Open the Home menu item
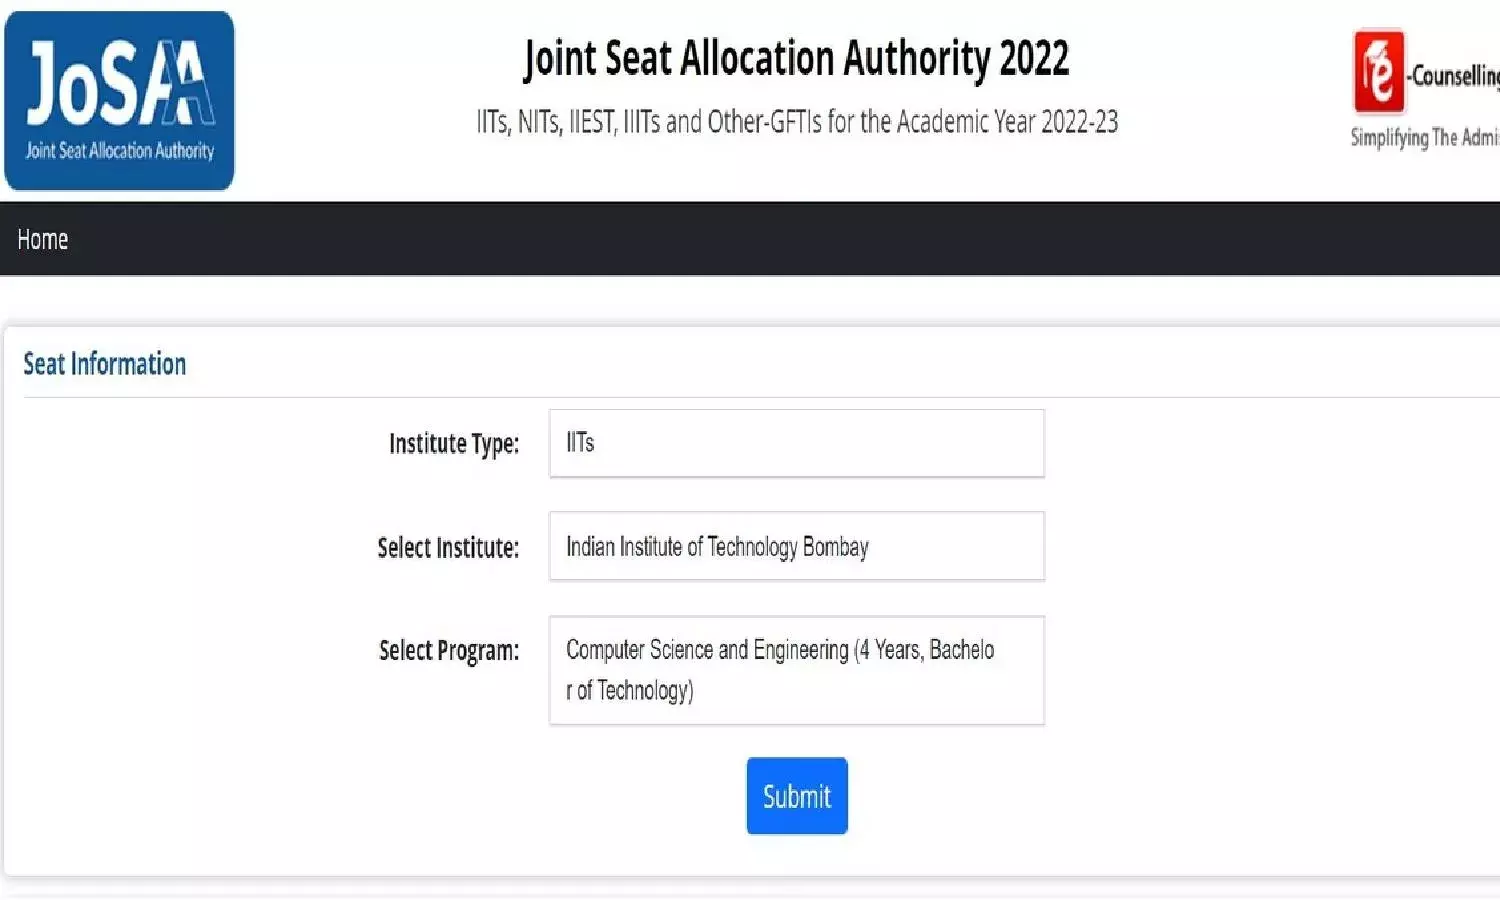Viewport: 1500px width, 900px height. [x=43, y=240]
